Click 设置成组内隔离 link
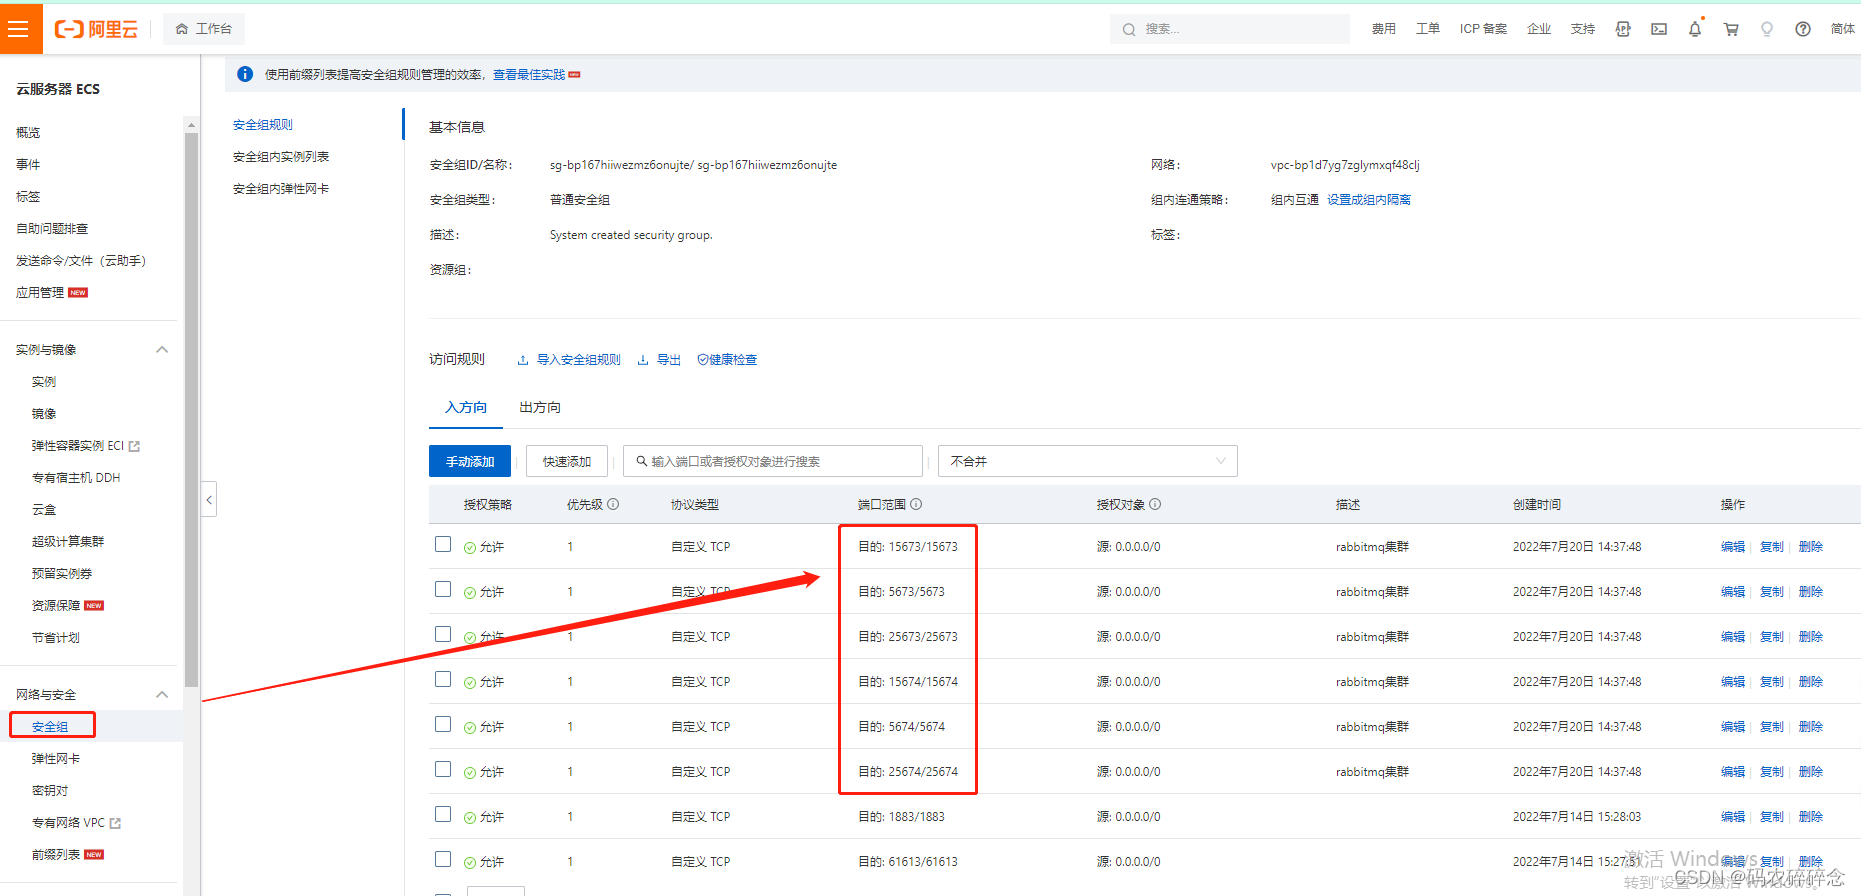This screenshot has width=1861, height=896. click(x=1369, y=200)
